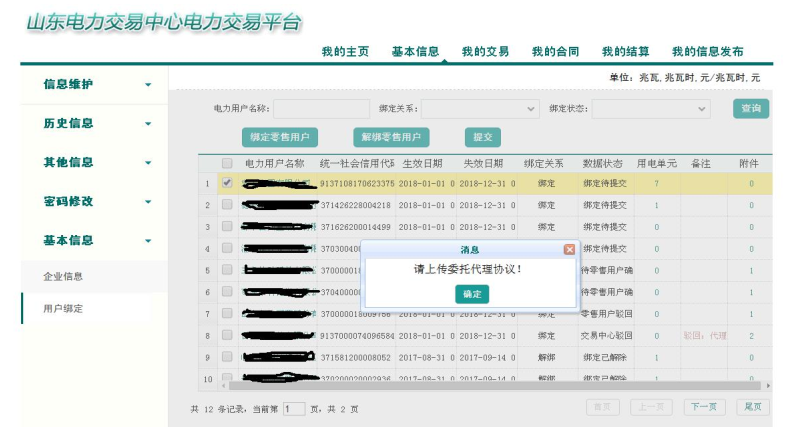796x441 pixels.
Task: Click the 电力用户名称 input field
Action: (x=321, y=109)
